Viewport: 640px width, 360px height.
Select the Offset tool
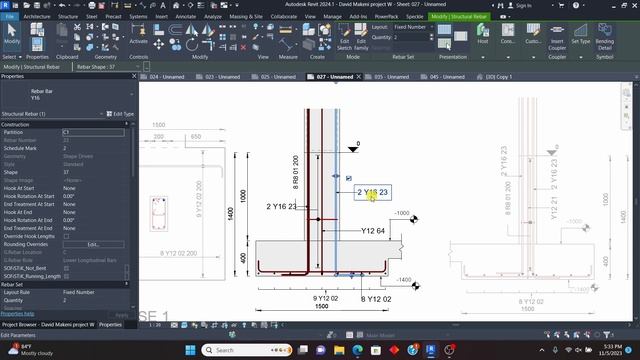pos(175,29)
